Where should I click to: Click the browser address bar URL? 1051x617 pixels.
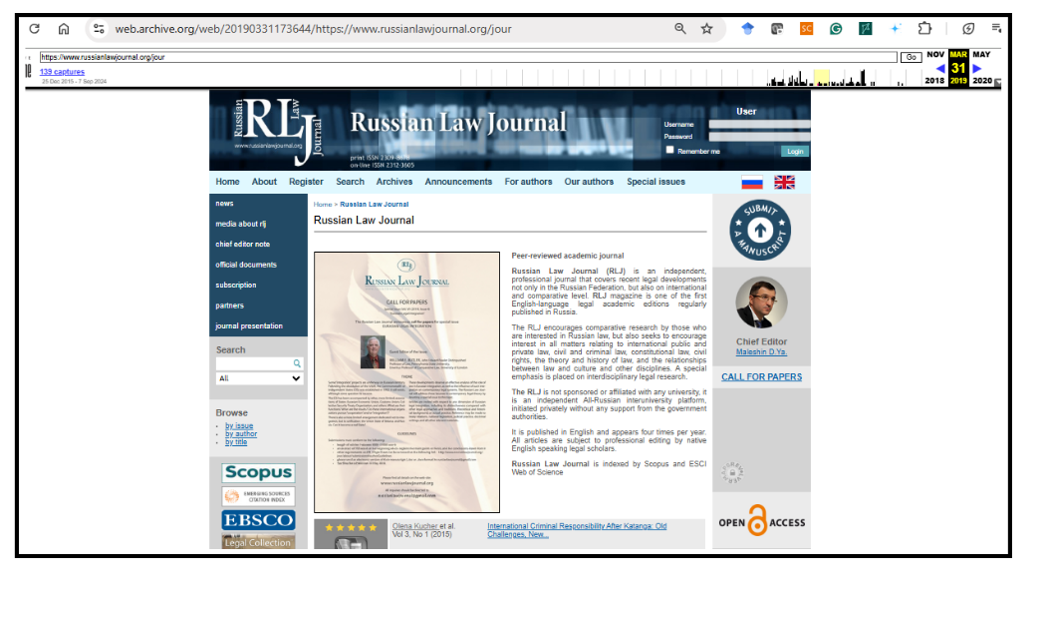point(313,29)
